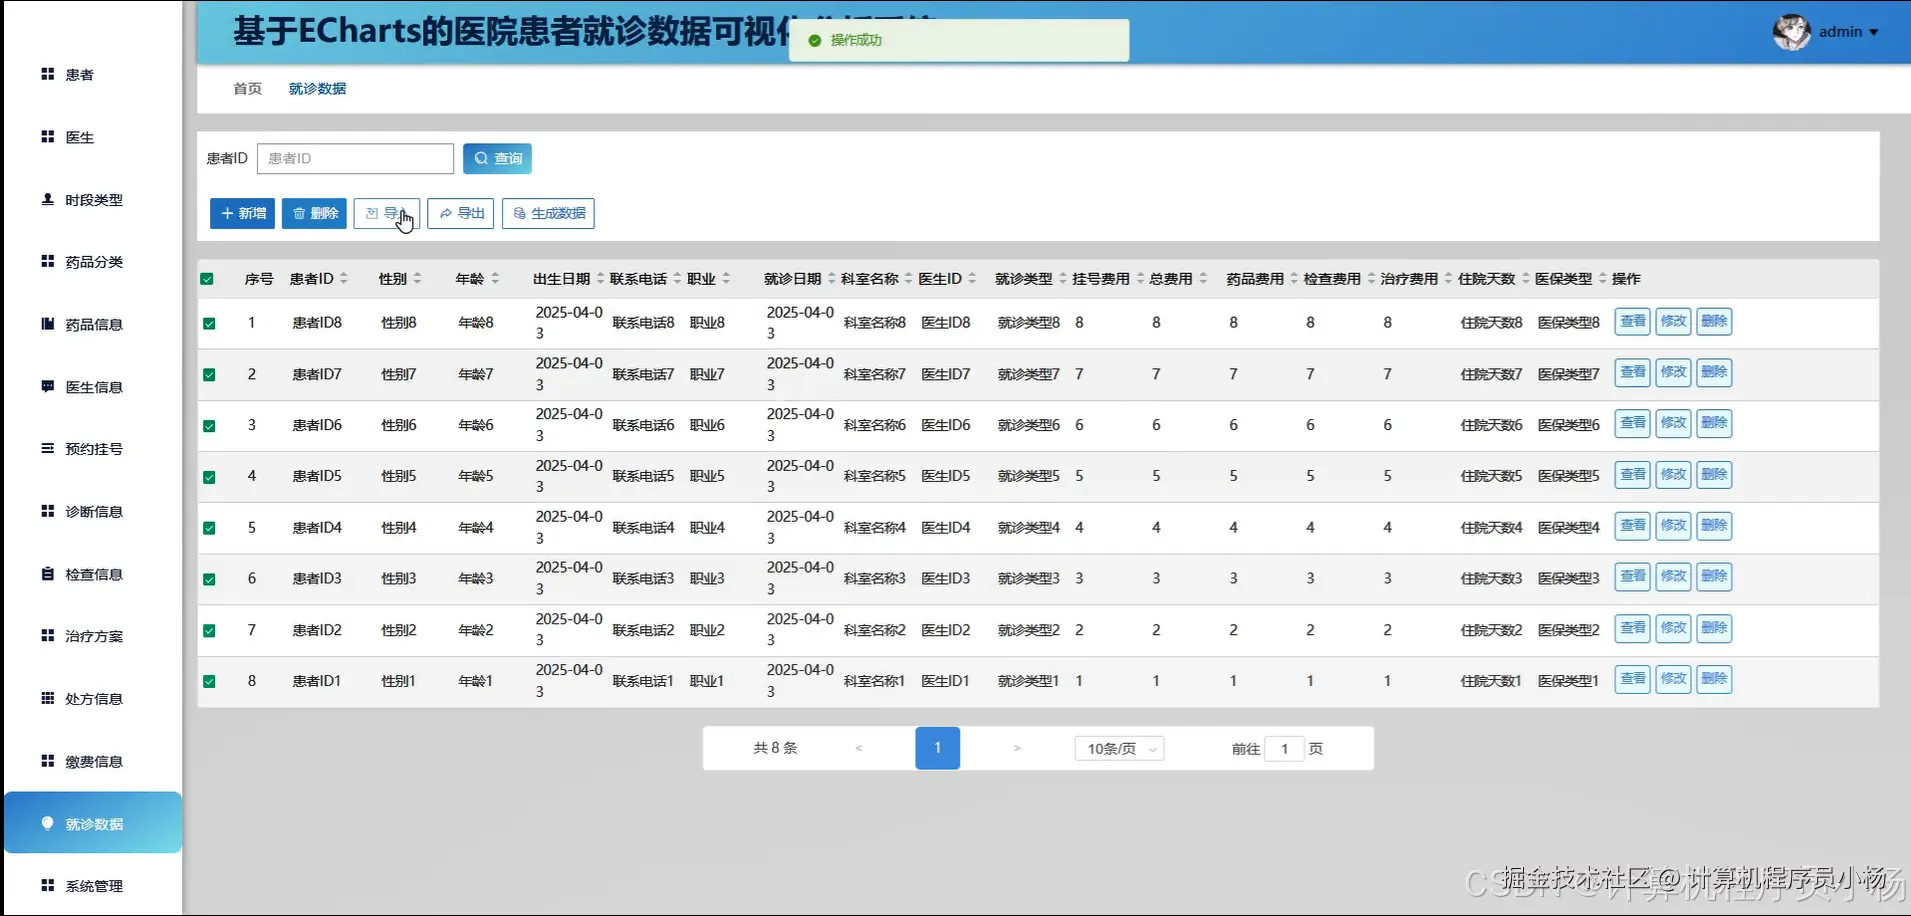Click the 导出 export button
The height and width of the screenshot is (916, 1911).
(x=460, y=213)
